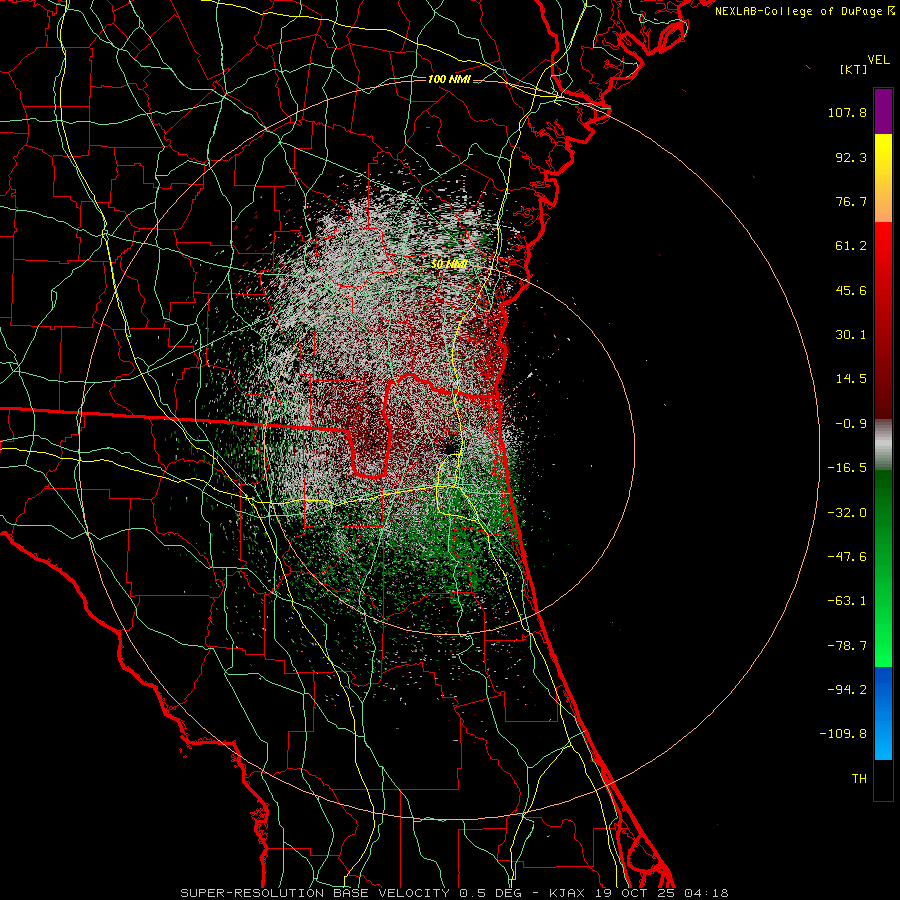Image resolution: width=900 pixels, height=900 pixels.
Task: Click the 14.5 velocity scale value
Action: click(x=851, y=379)
